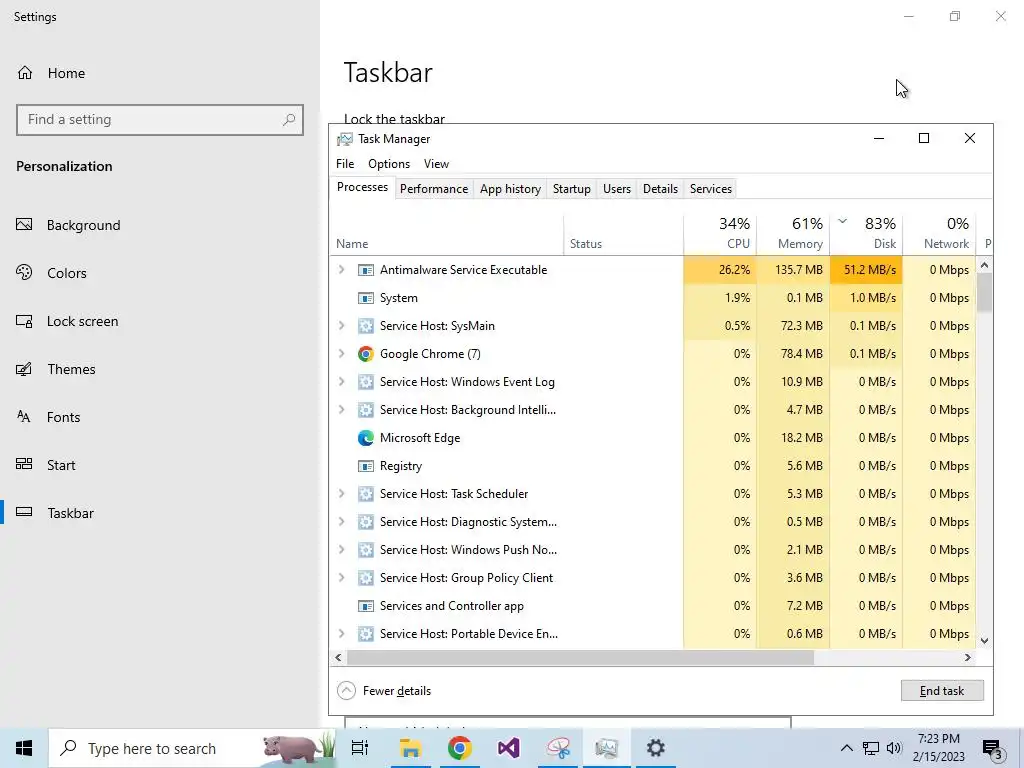
Task: Expand Service Host: Diagnostic System group
Action: pos(341,522)
